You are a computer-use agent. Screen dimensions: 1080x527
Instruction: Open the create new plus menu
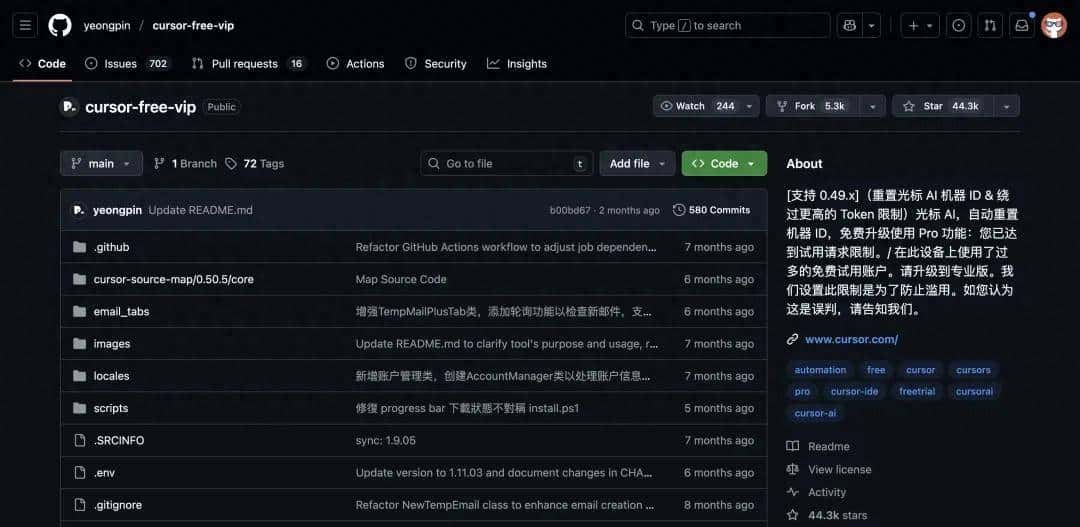920,25
